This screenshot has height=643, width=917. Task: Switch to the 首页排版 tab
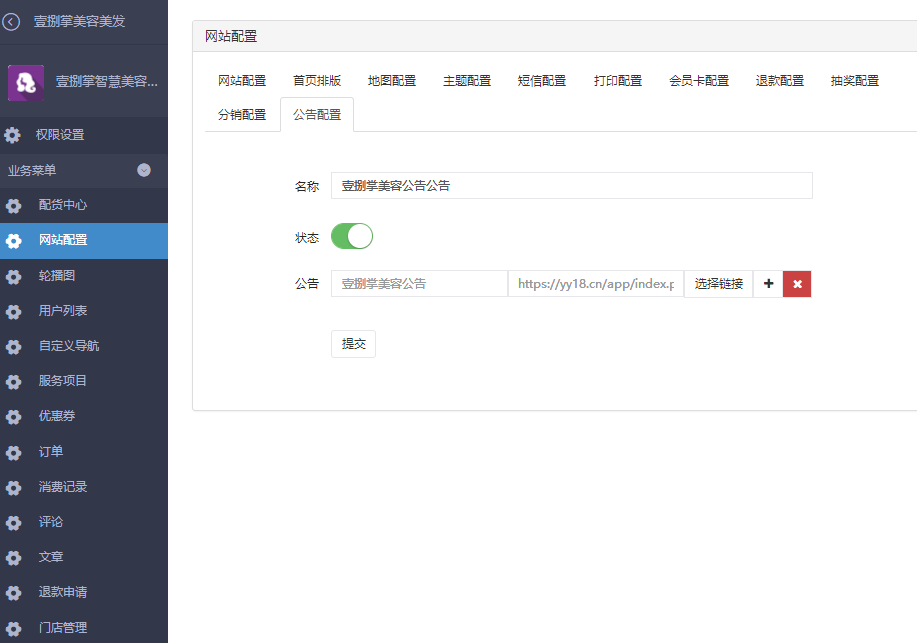[x=317, y=81]
